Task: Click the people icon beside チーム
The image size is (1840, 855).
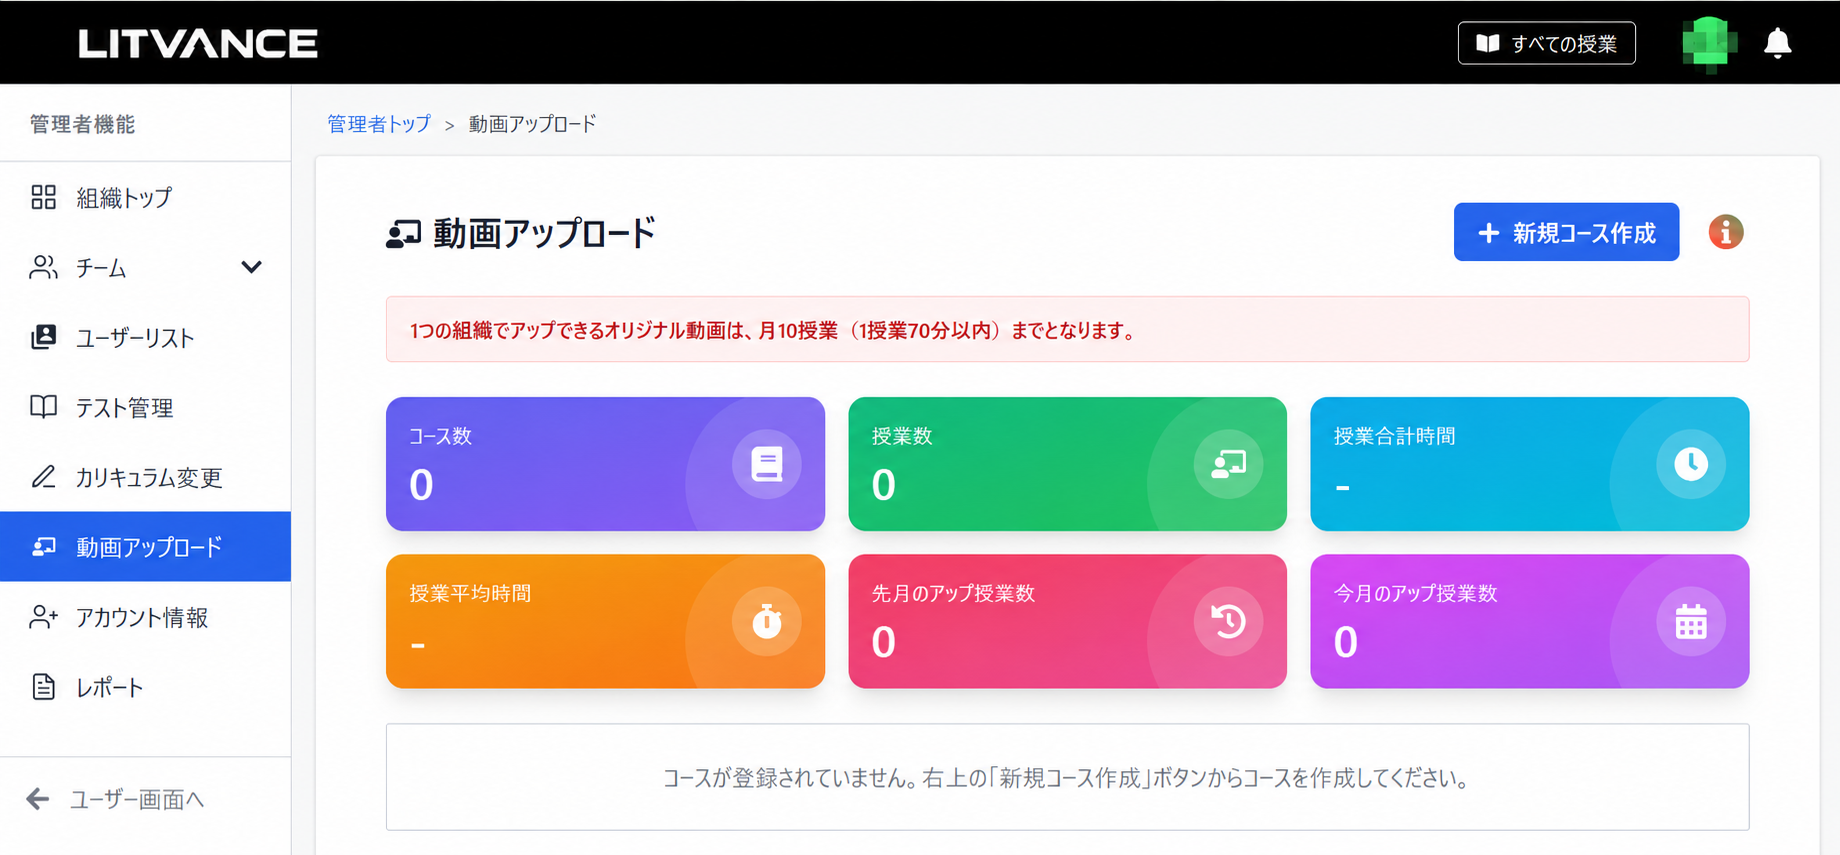Action: click(43, 267)
